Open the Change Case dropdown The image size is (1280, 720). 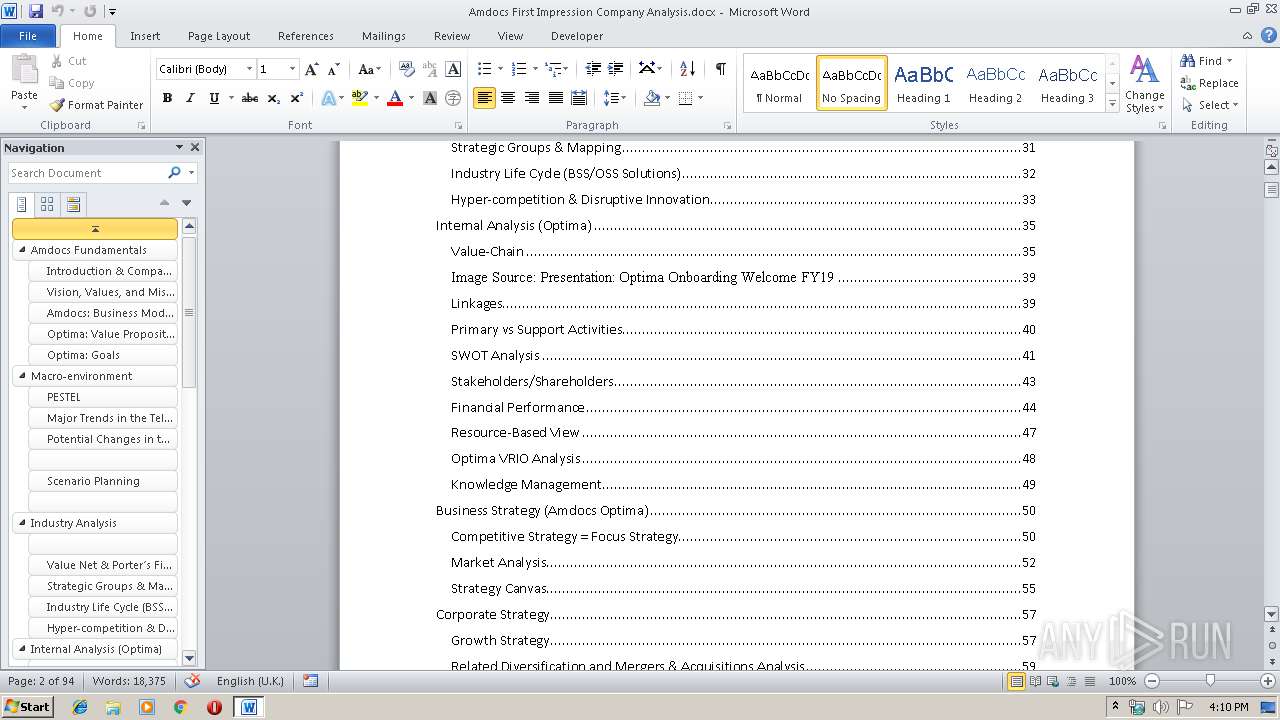369,69
